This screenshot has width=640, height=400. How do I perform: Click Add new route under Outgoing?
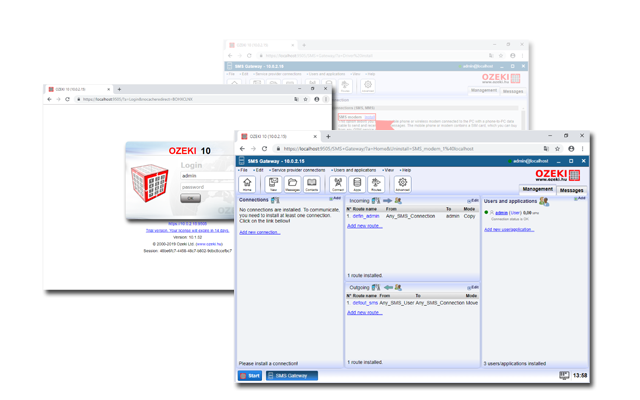point(364,313)
